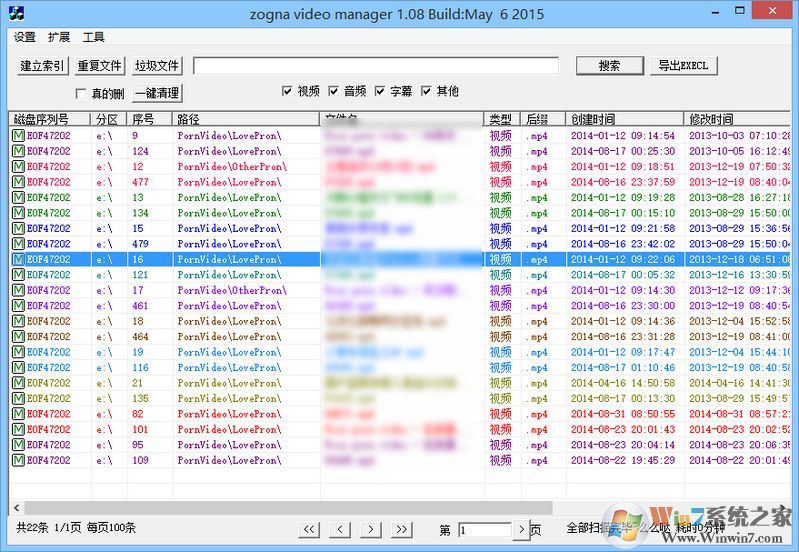The image size is (799, 552).
Task: Click the 建立索引 button
Action: [x=42, y=66]
